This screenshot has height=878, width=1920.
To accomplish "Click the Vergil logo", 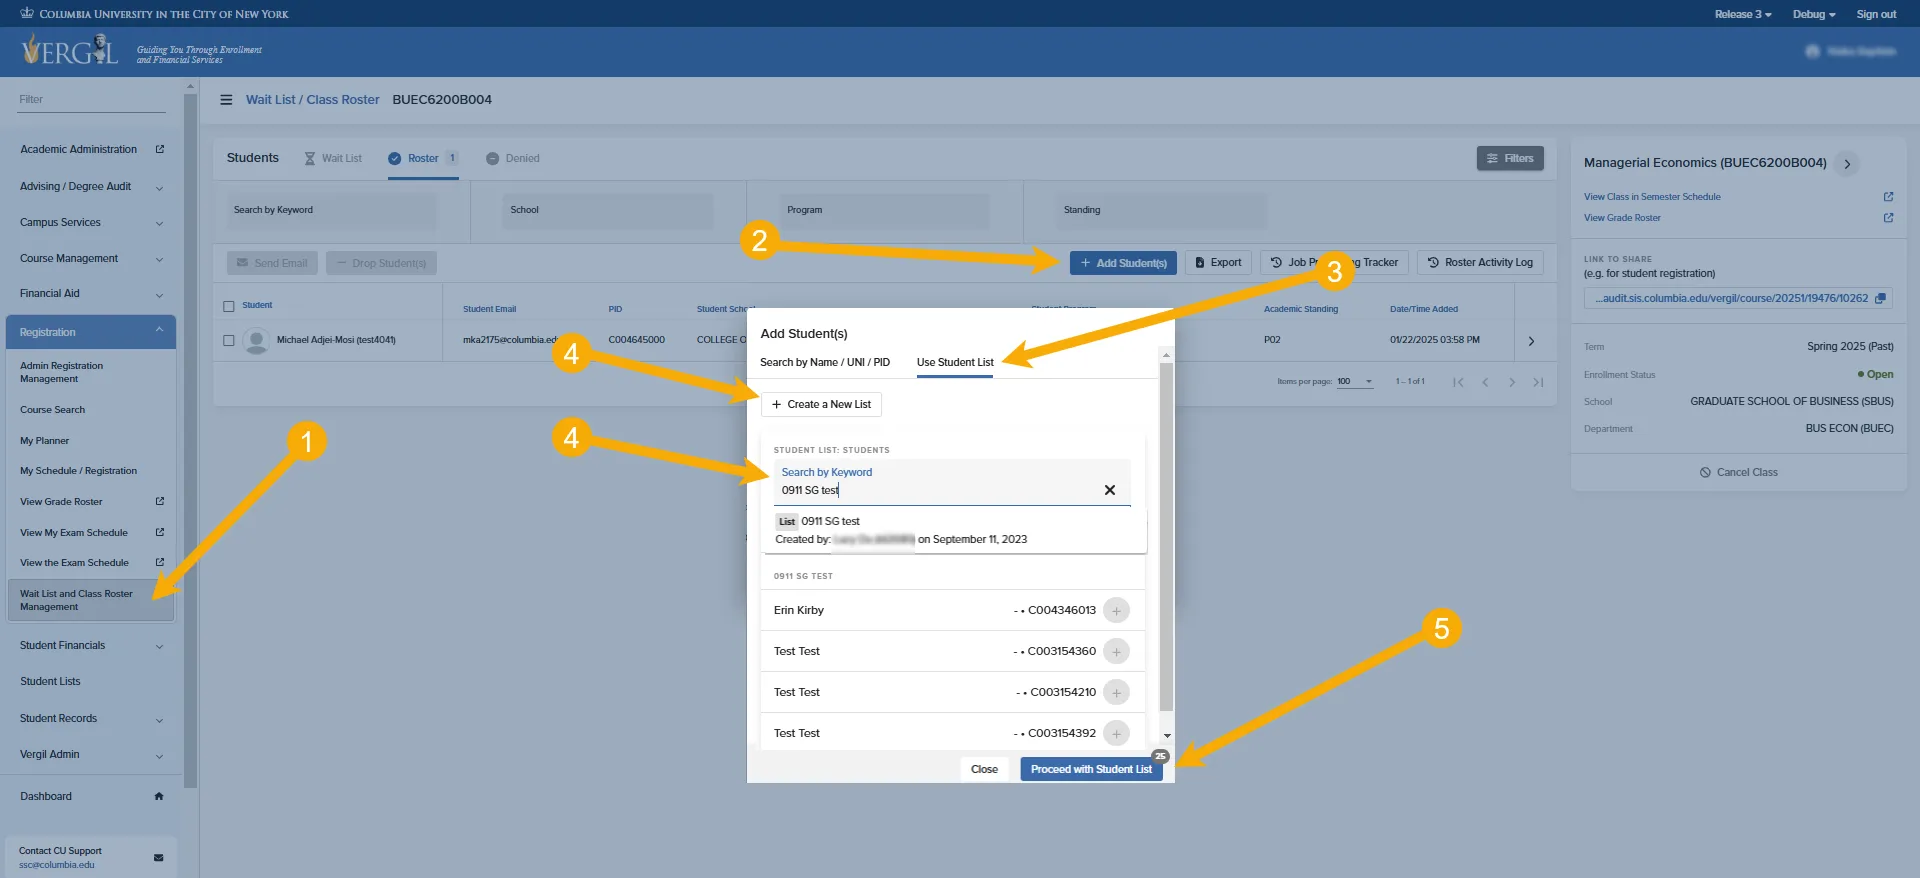I will pos(70,49).
